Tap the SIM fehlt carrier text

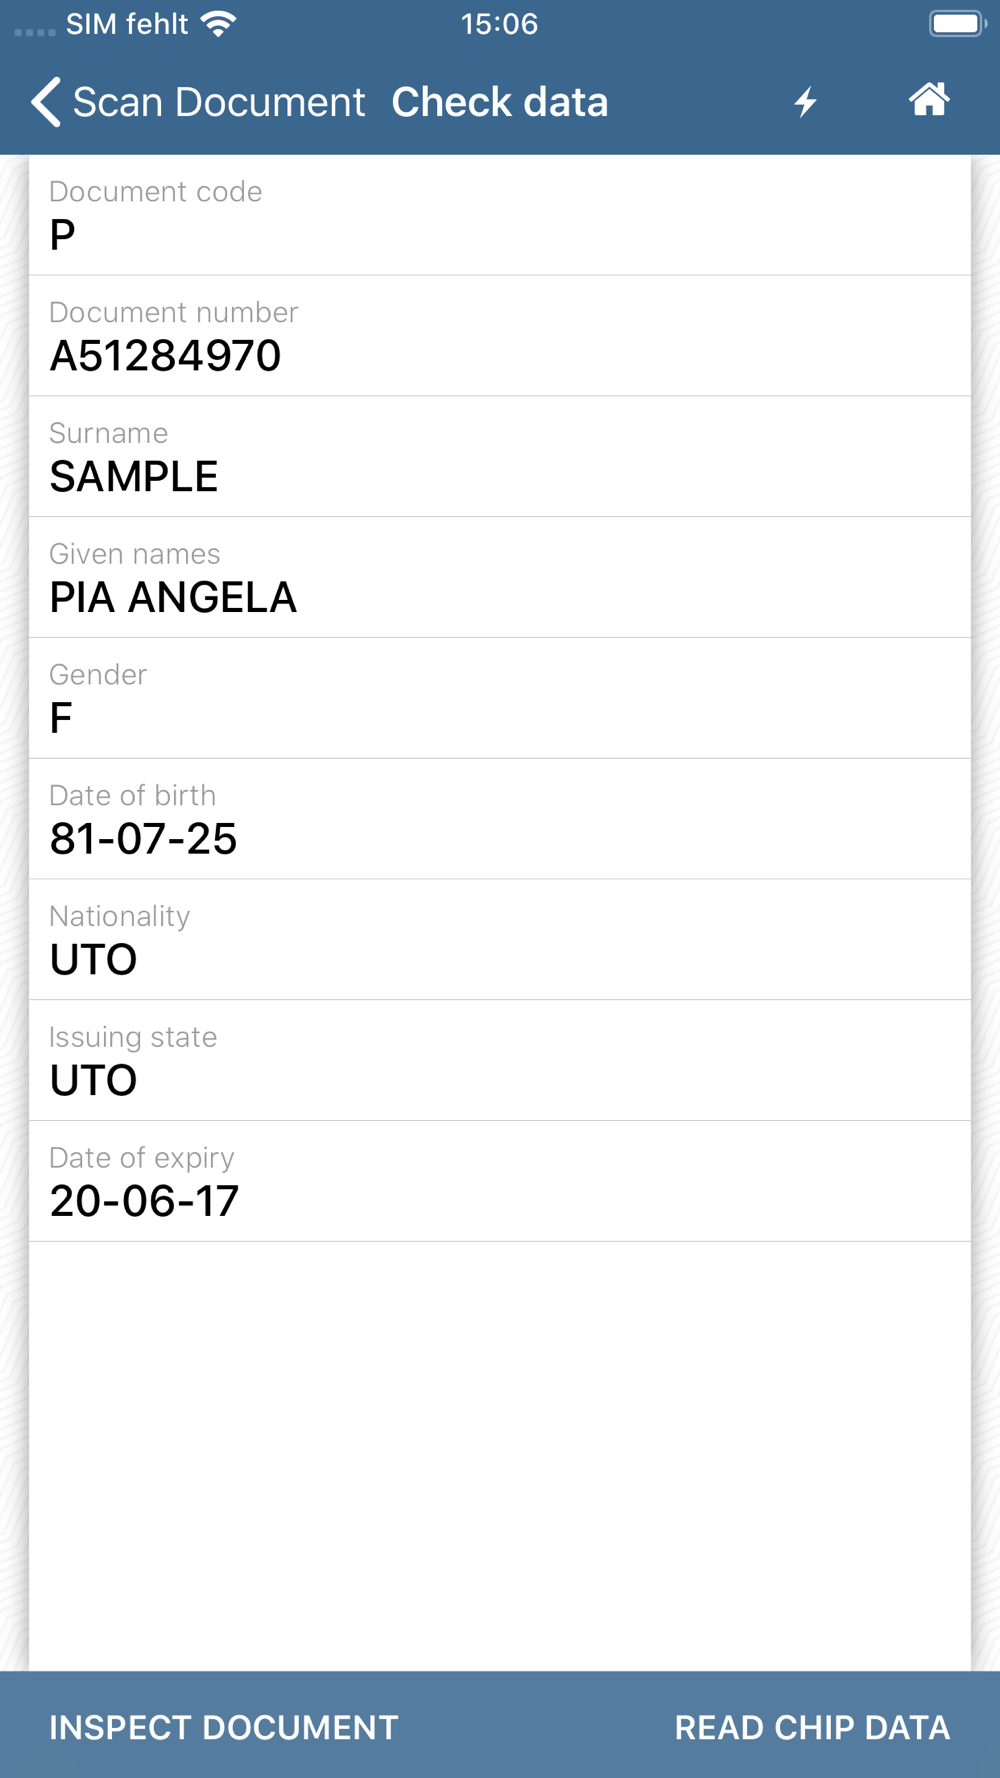coord(127,24)
